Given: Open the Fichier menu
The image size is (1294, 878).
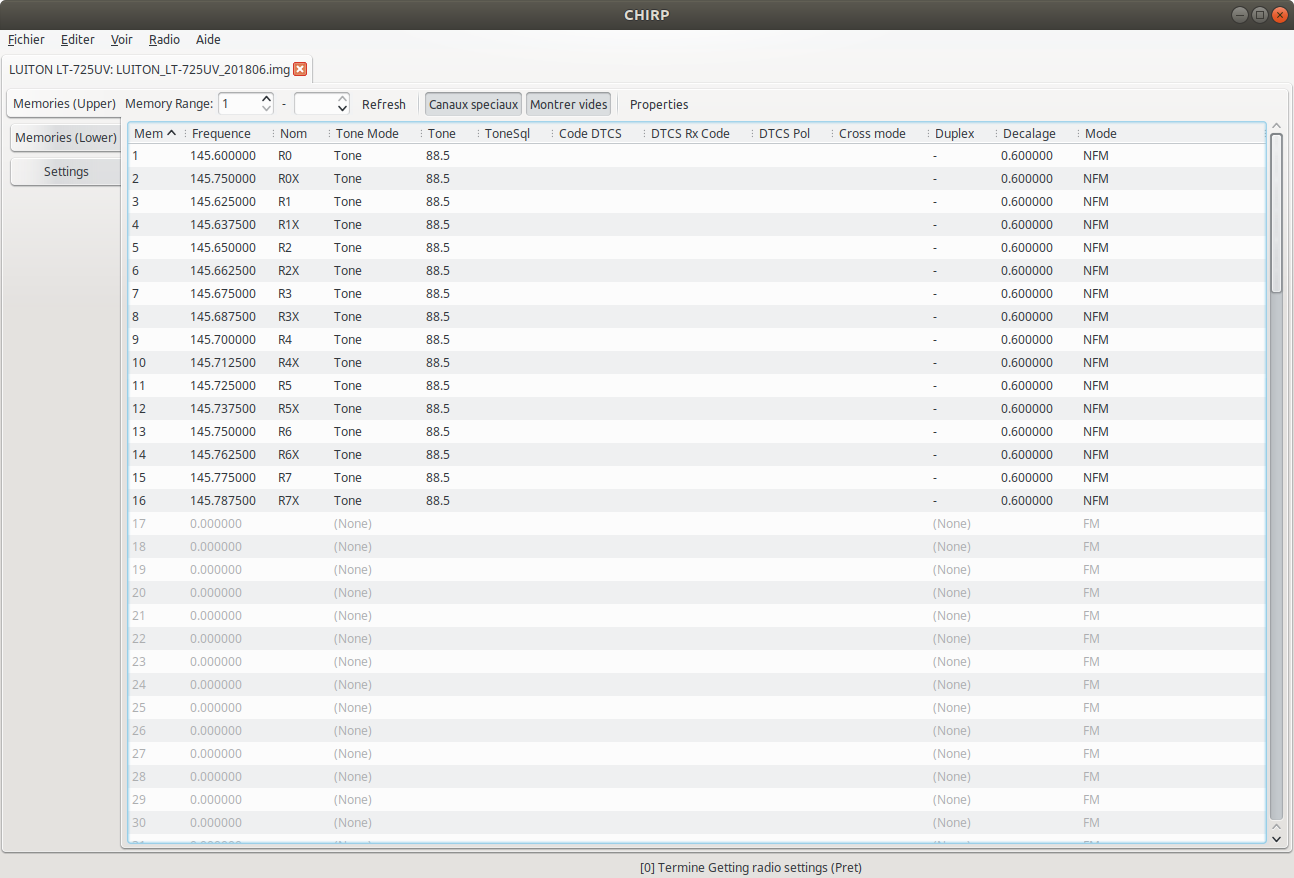Looking at the screenshot, I should [26, 39].
